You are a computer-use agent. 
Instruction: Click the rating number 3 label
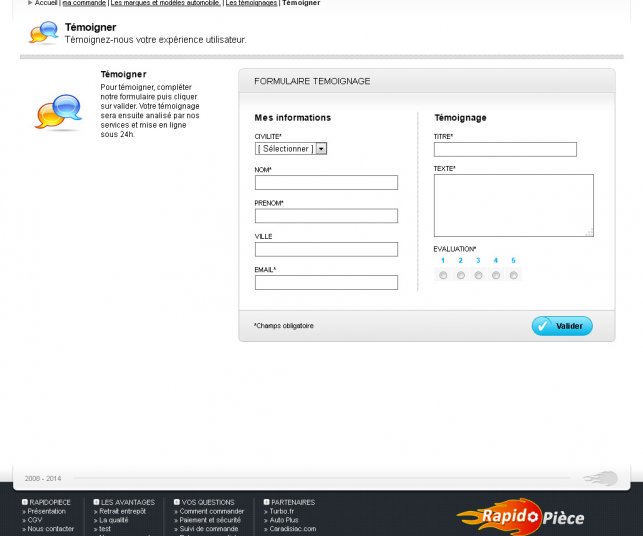[x=478, y=260]
